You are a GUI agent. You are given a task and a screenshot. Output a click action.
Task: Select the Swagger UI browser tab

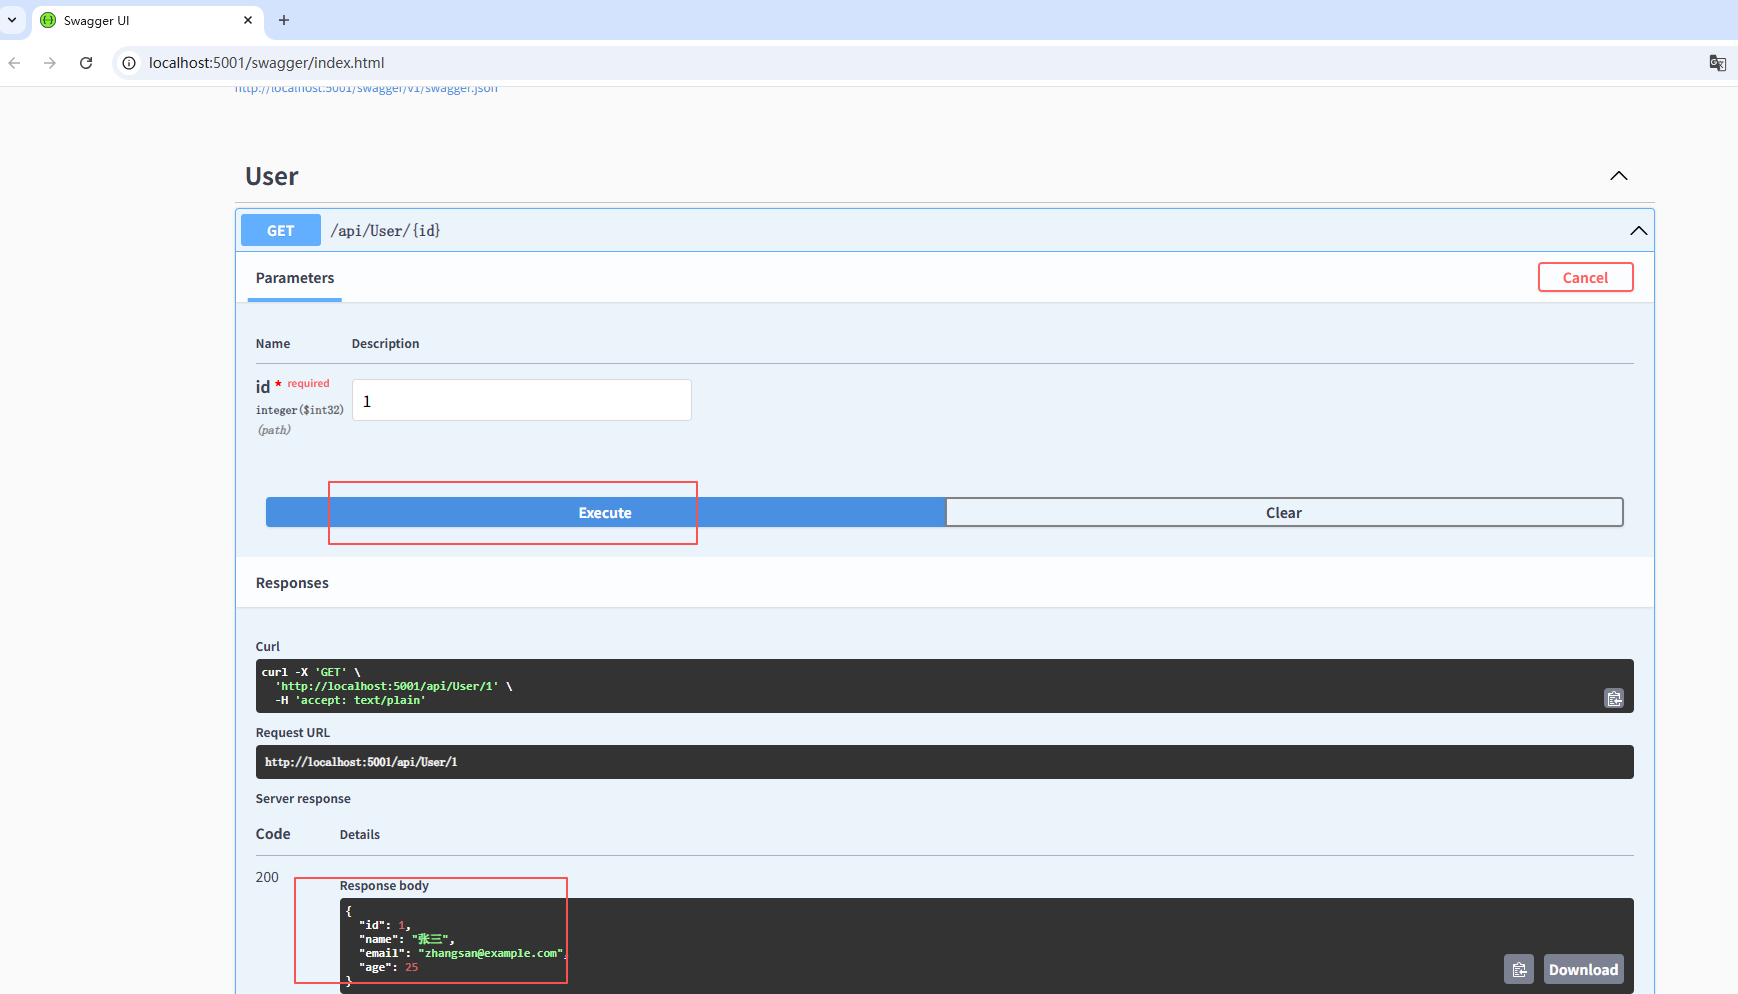(x=148, y=20)
